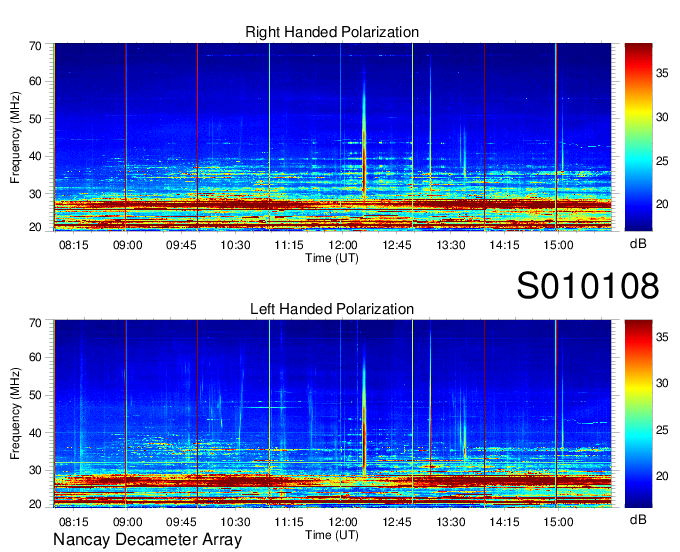Image resolution: width=680 pixels, height=552 pixels.
Task: Click 70 MHz tick on left-handed plot
Action: [35, 323]
